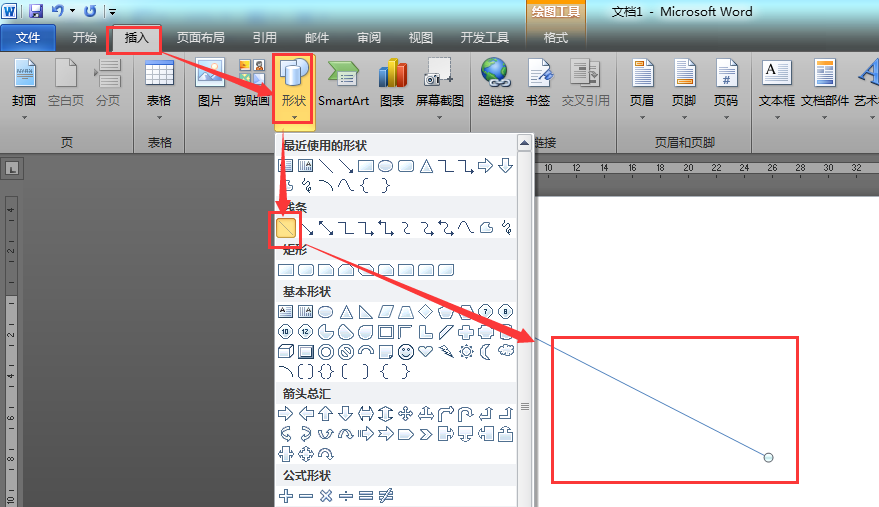Screen dimensions: 879x507
Task: Switch to the 页面布局 page layout tab
Action: tap(201, 38)
